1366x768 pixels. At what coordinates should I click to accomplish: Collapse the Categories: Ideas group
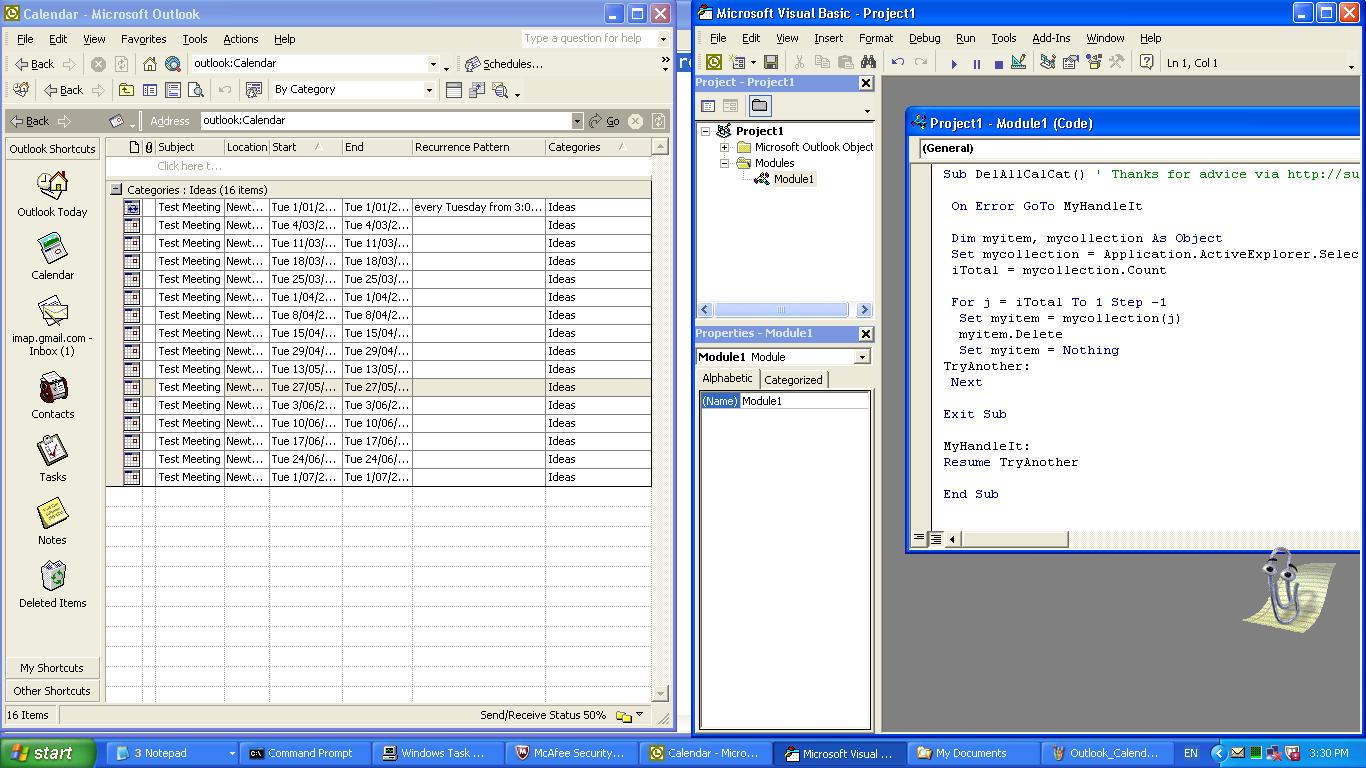click(x=116, y=189)
